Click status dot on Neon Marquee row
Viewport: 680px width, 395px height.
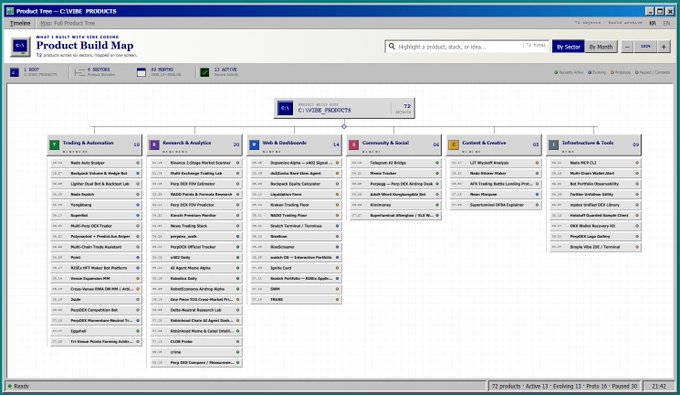[537, 194]
